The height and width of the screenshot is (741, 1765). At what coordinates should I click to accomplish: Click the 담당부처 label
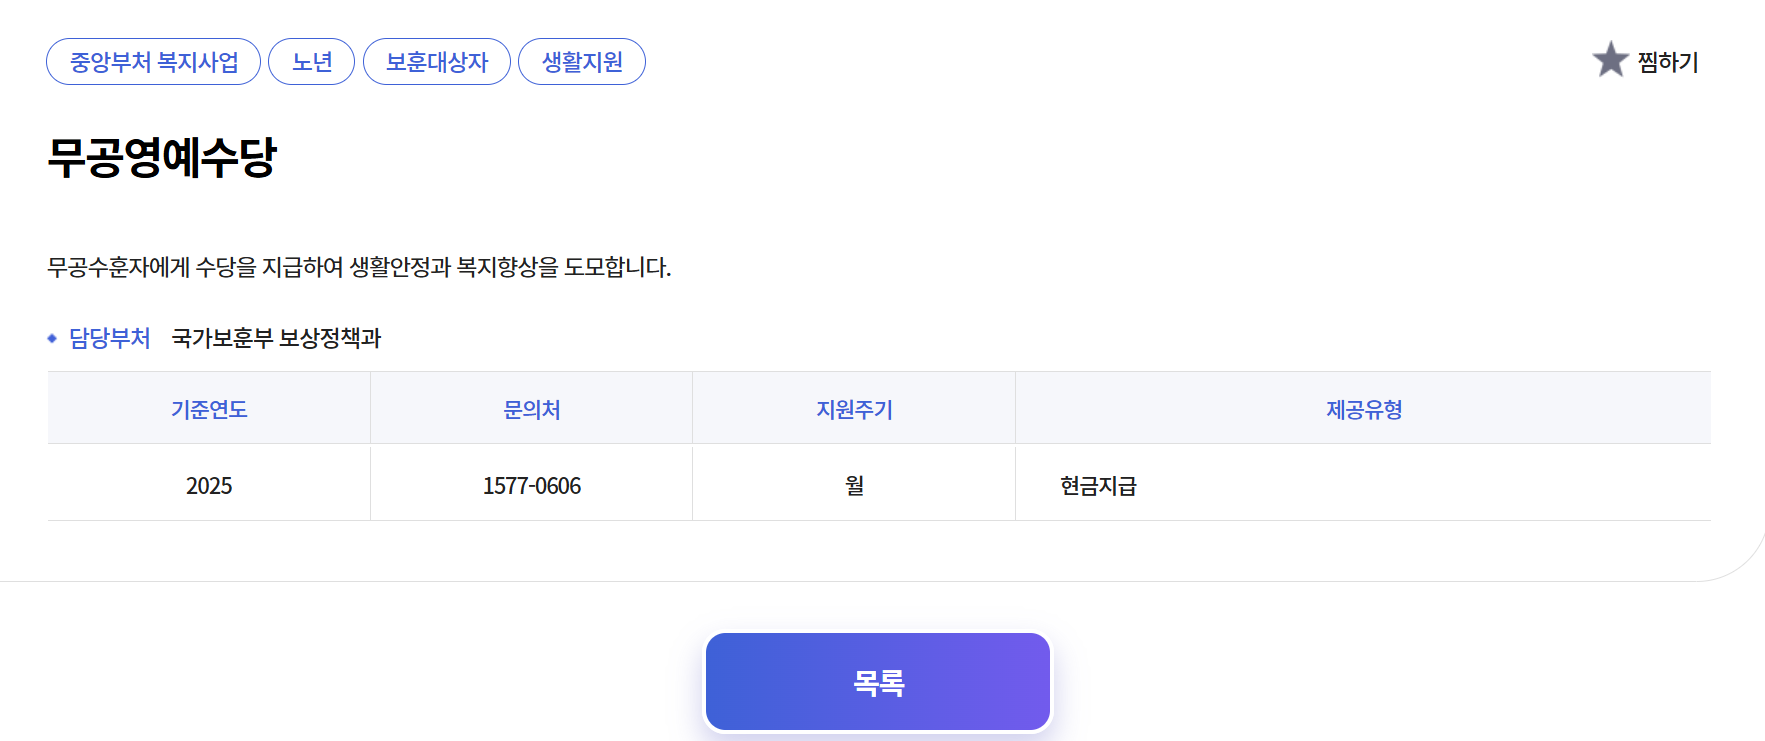point(110,338)
